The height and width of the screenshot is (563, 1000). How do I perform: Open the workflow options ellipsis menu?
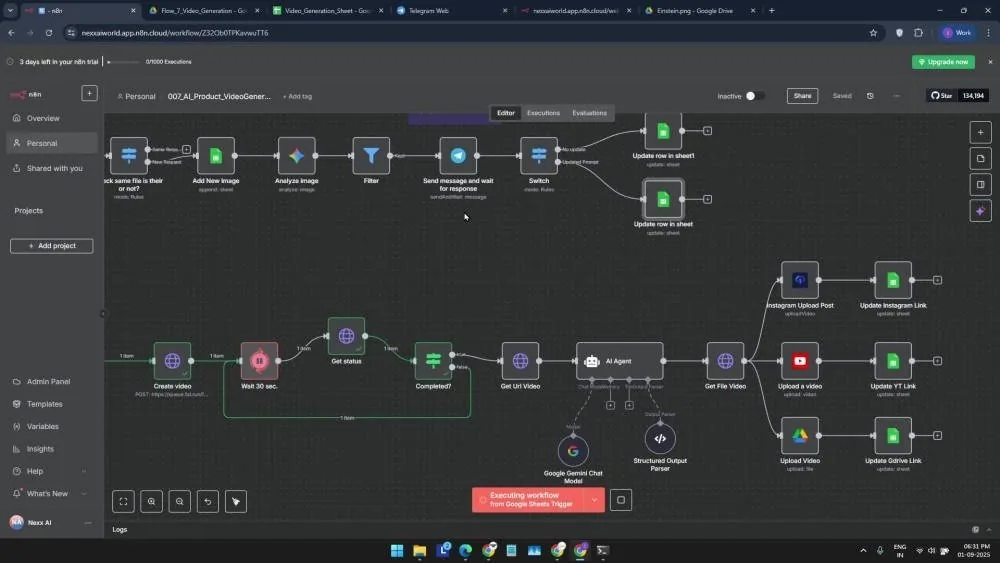[x=896, y=96]
